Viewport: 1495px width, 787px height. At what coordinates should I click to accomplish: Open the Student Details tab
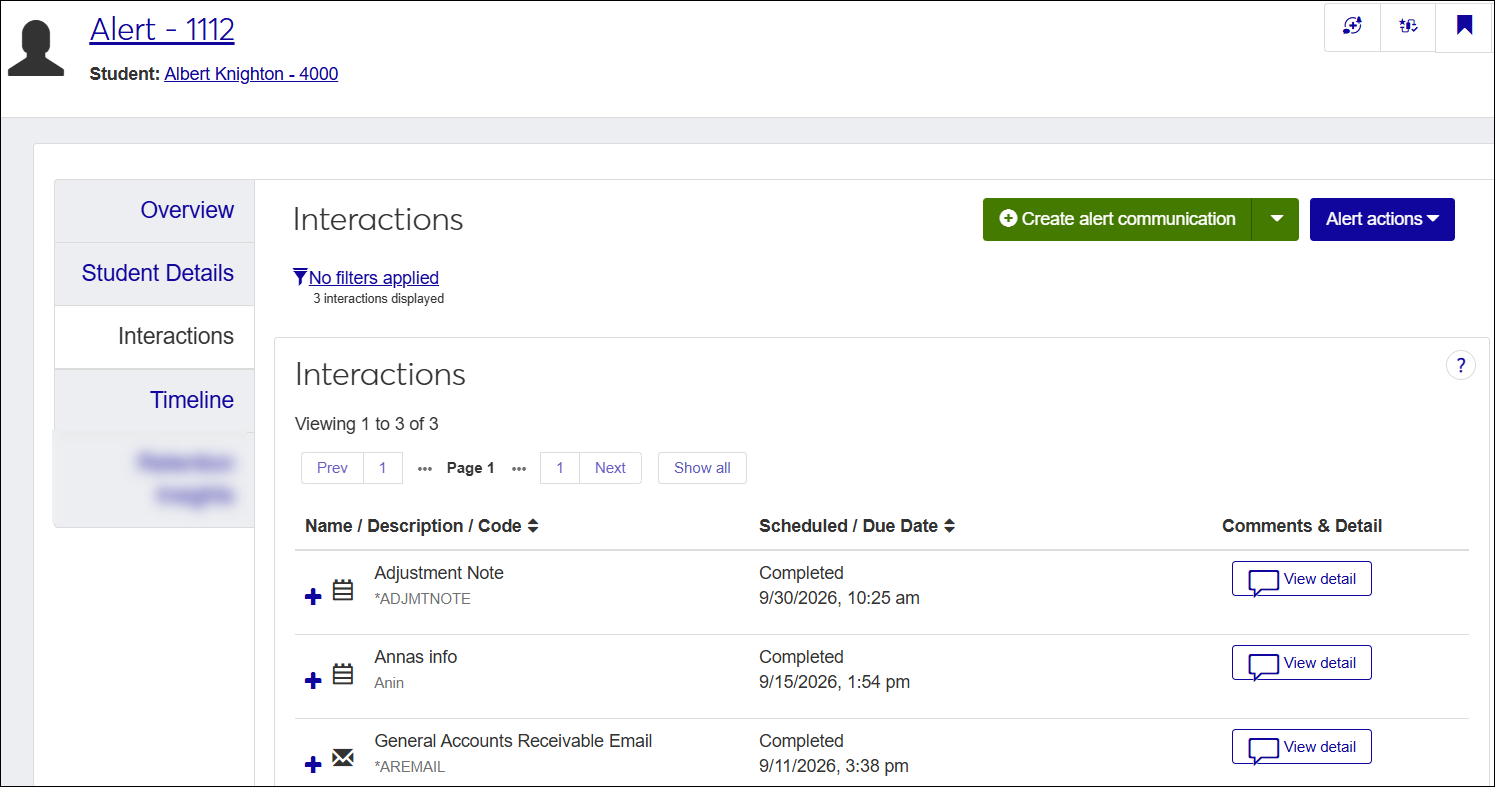155,274
